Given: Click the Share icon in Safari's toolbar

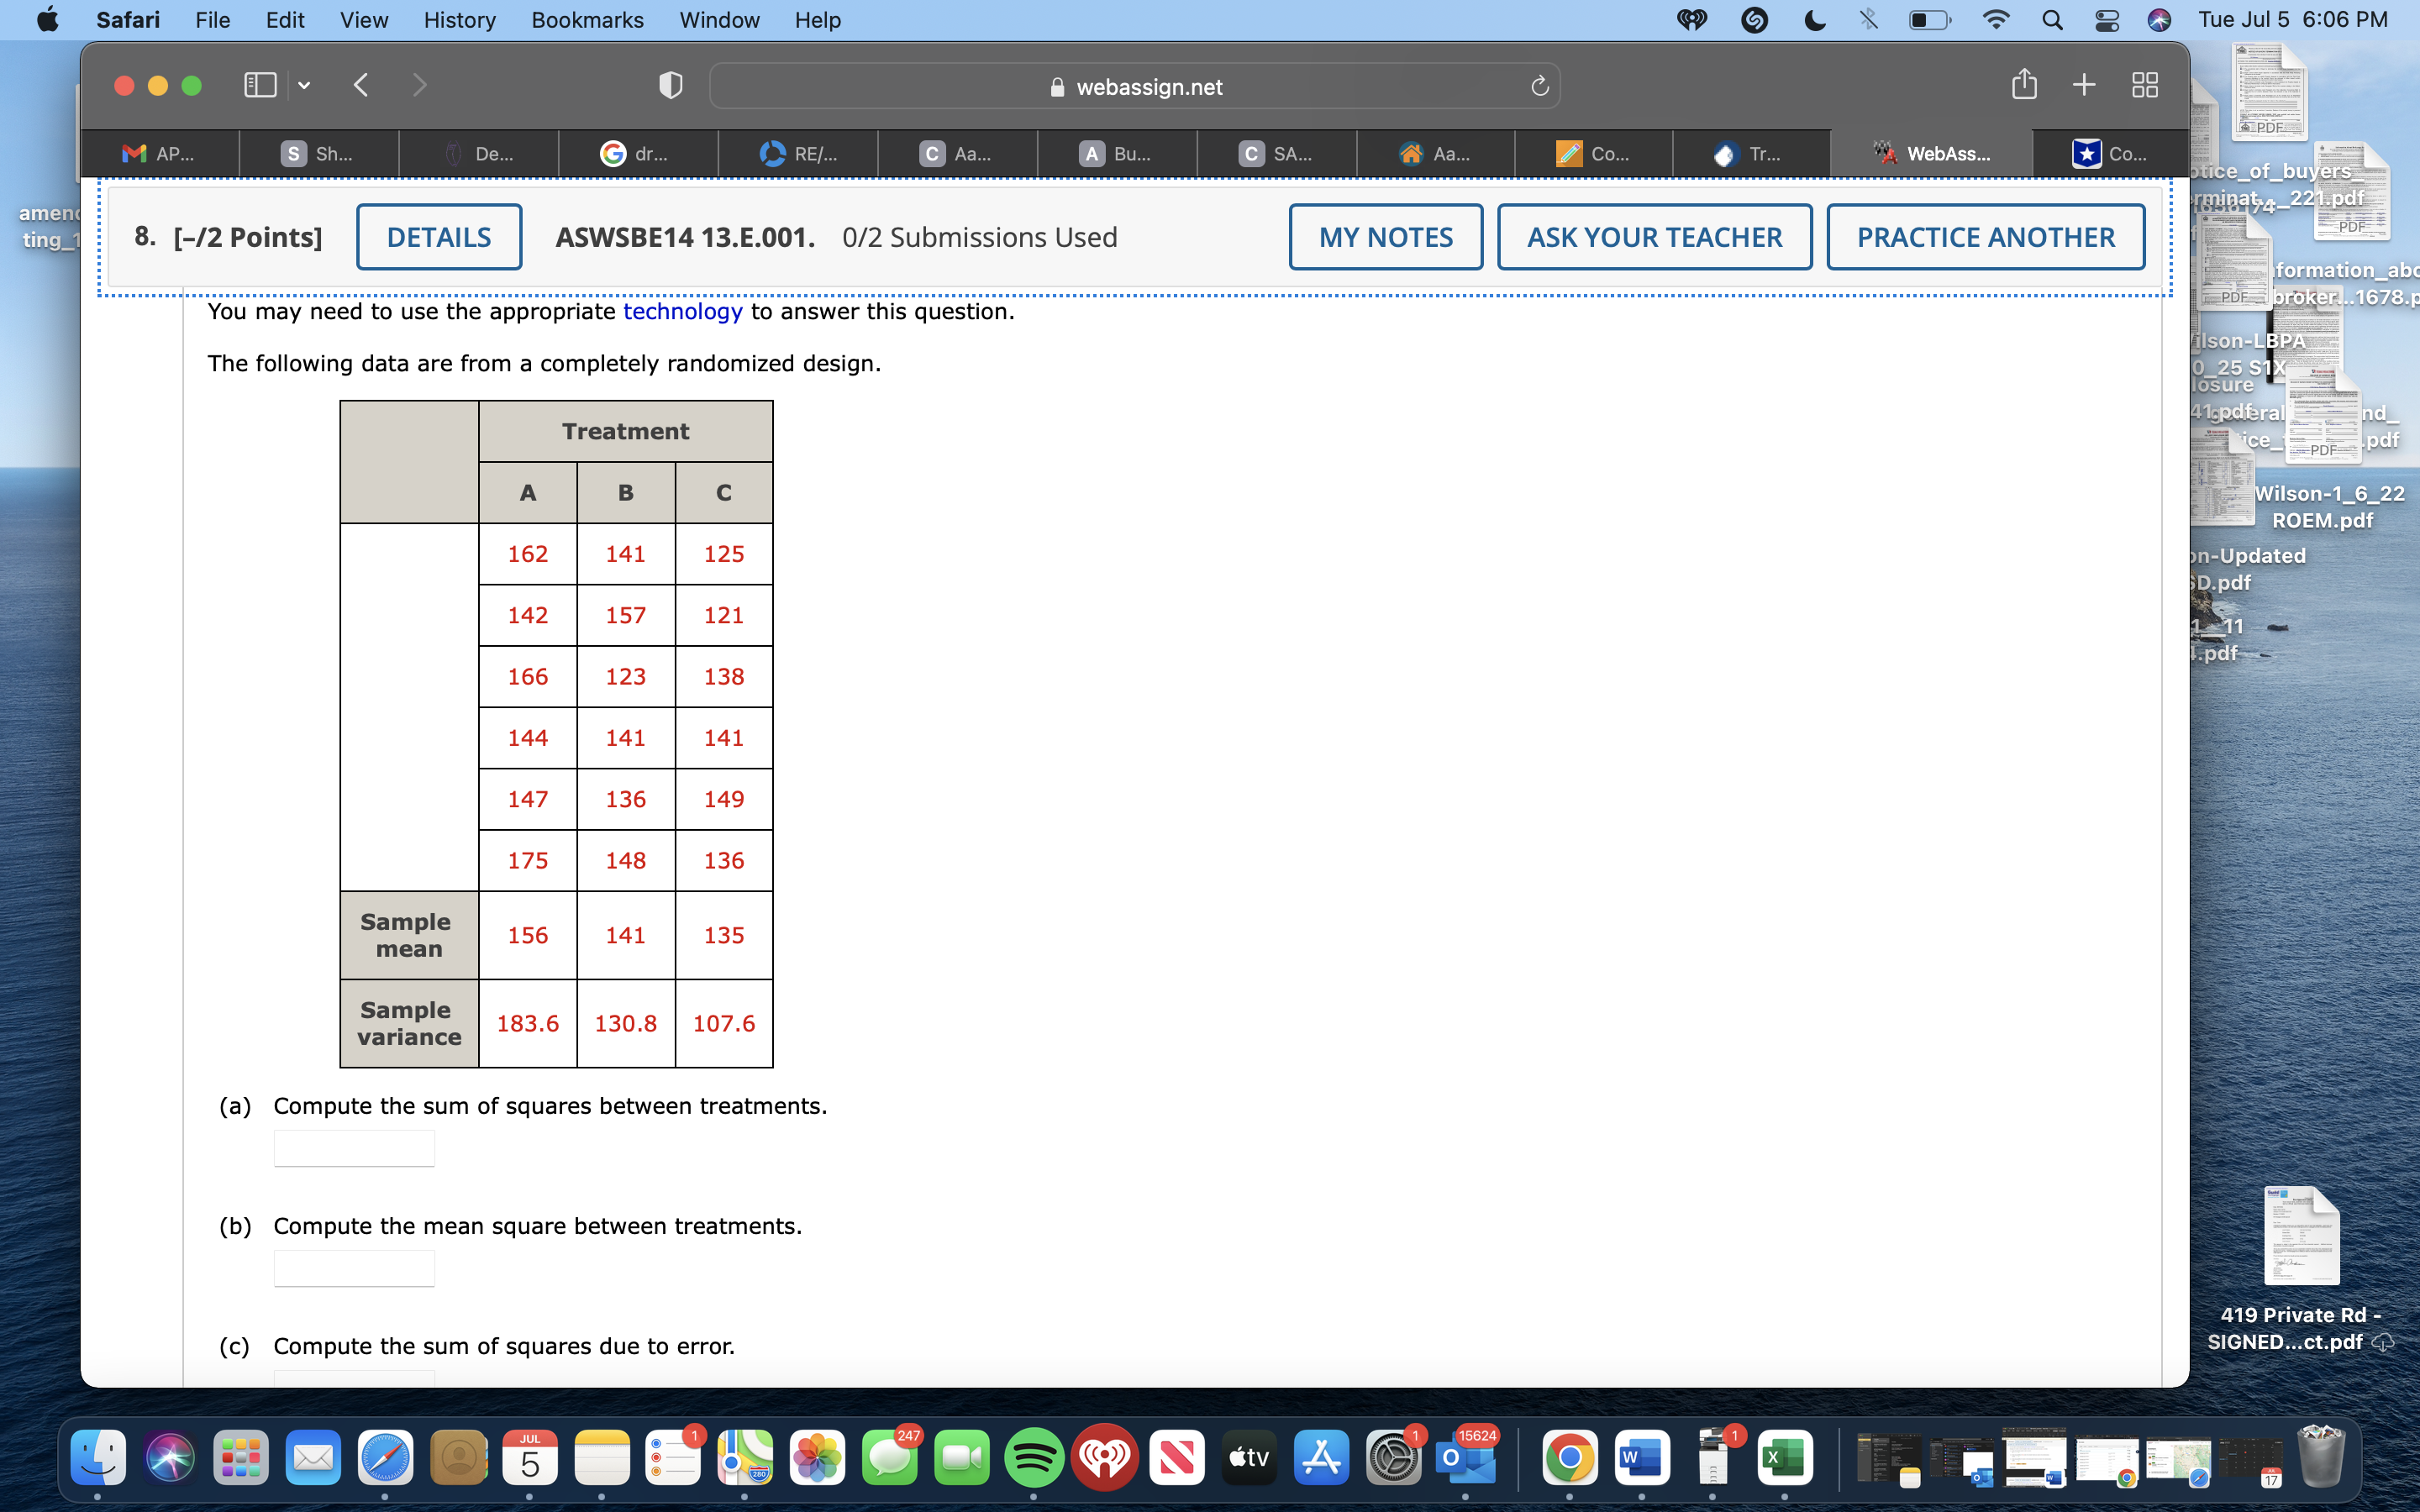Looking at the screenshot, I should pyautogui.click(x=2025, y=85).
